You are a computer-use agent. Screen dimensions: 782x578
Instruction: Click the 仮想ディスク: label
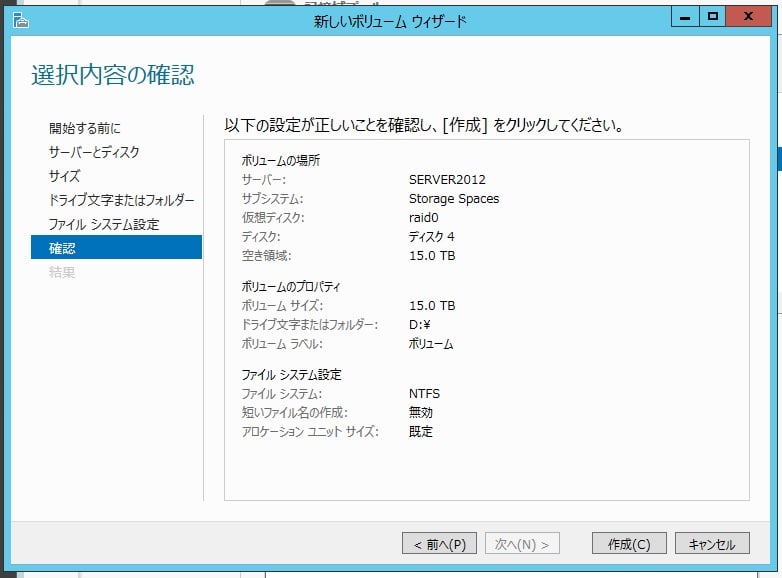point(273,217)
